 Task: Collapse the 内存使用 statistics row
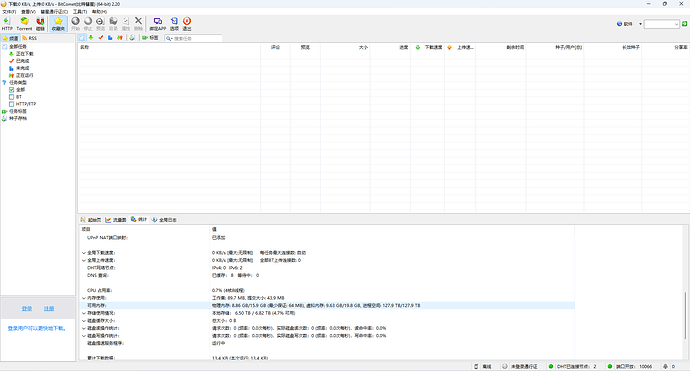pyautogui.click(x=84, y=298)
